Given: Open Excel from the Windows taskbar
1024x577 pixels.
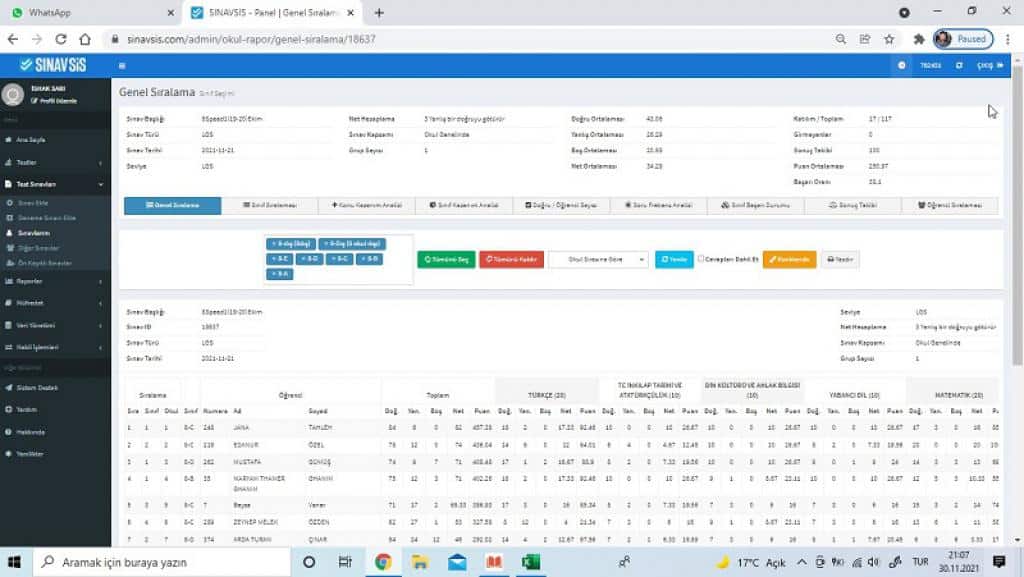Looking at the screenshot, I should coord(530,561).
